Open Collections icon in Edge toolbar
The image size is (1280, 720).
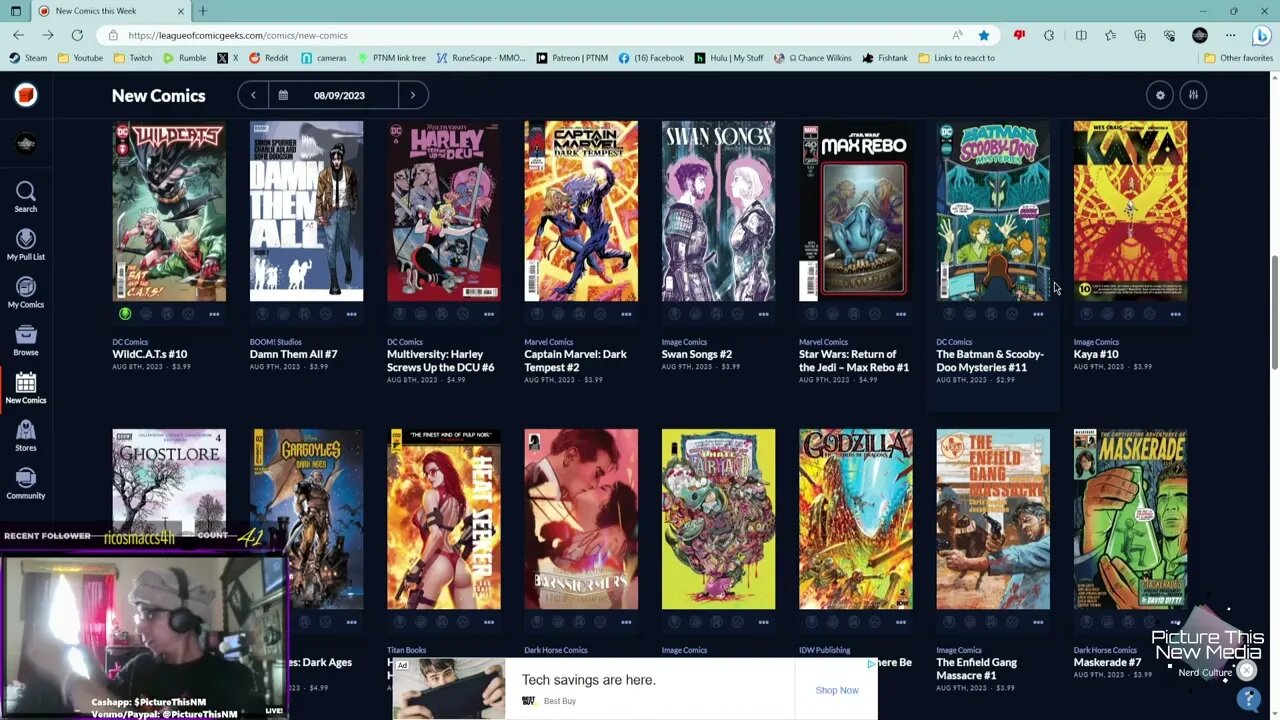click(x=1140, y=35)
